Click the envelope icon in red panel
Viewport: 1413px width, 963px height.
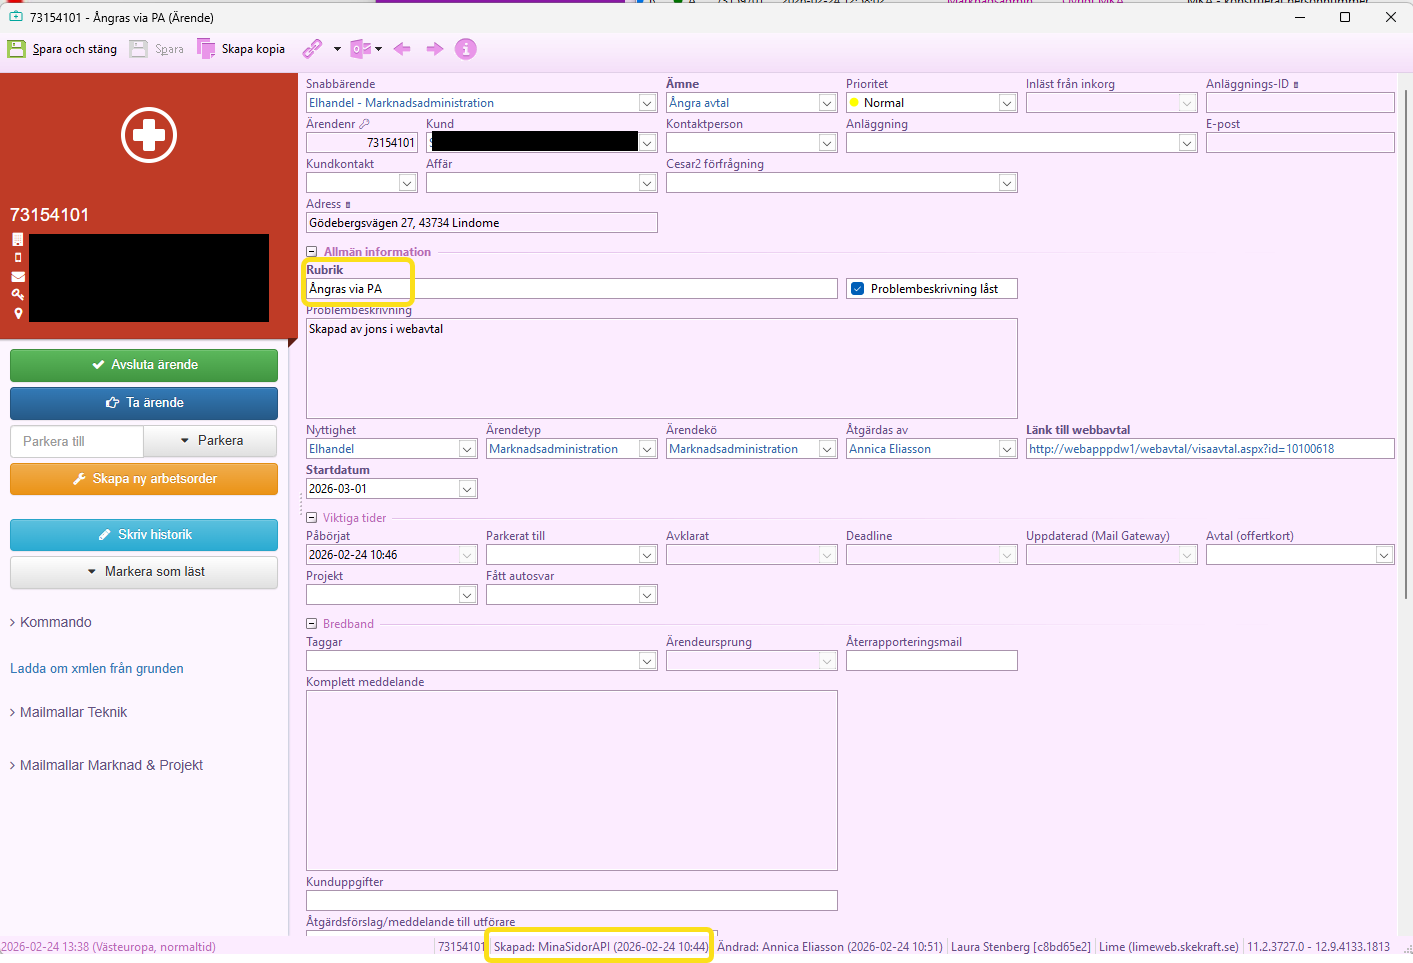click(x=18, y=277)
